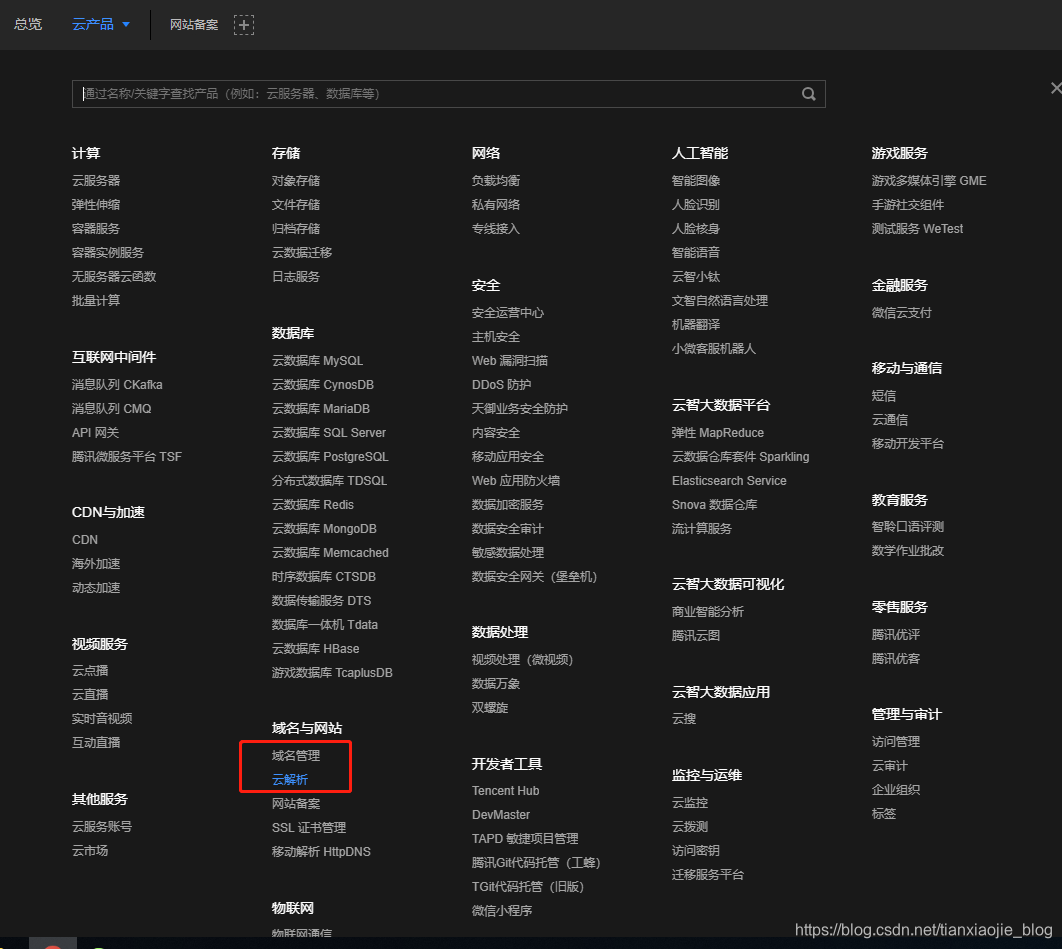The width and height of the screenshot is (1062, 949).
Task: Open 腾讯优评 link
Action: pos(895,635)
